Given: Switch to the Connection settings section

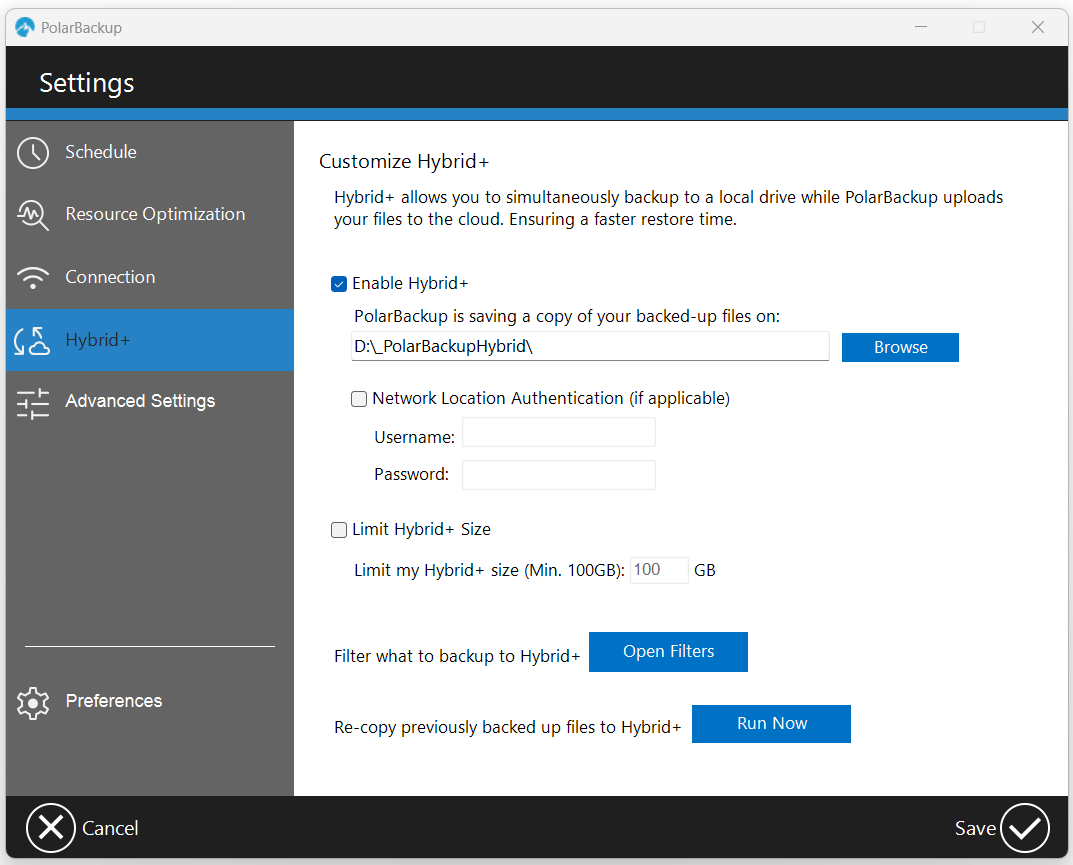Looking at the screenshot, I should pyautogui.click(x=110, y=277).
